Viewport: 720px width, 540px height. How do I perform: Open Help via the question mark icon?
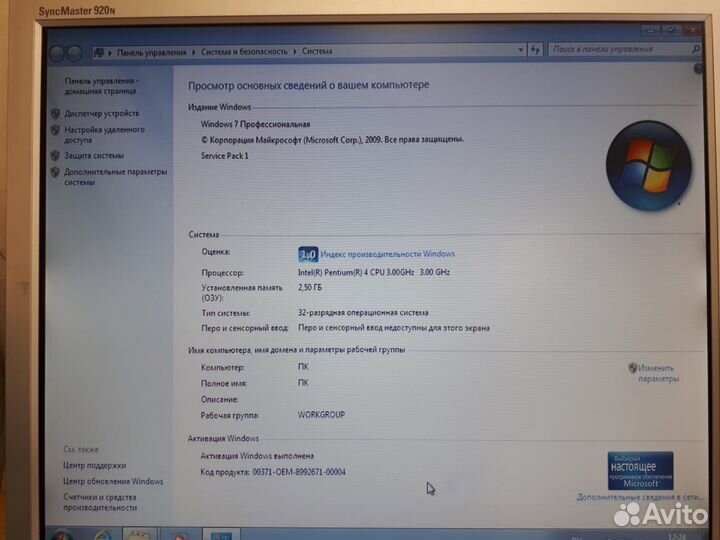click(698, 69)
